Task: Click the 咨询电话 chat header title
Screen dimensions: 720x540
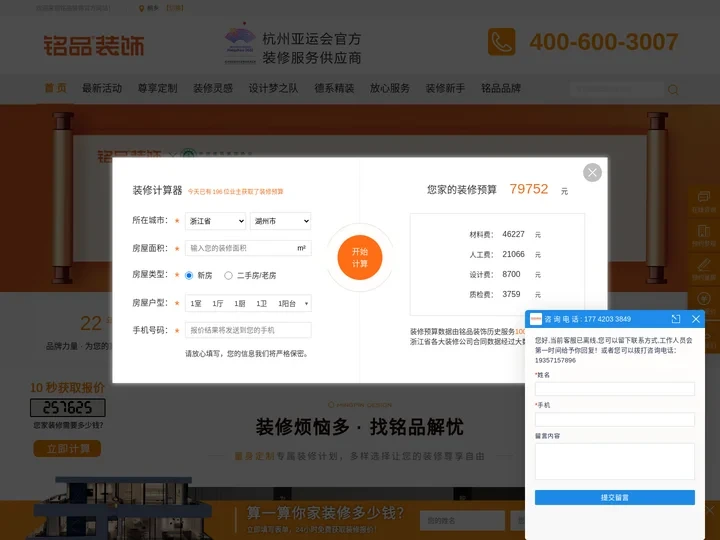Action: coord(587,319)
